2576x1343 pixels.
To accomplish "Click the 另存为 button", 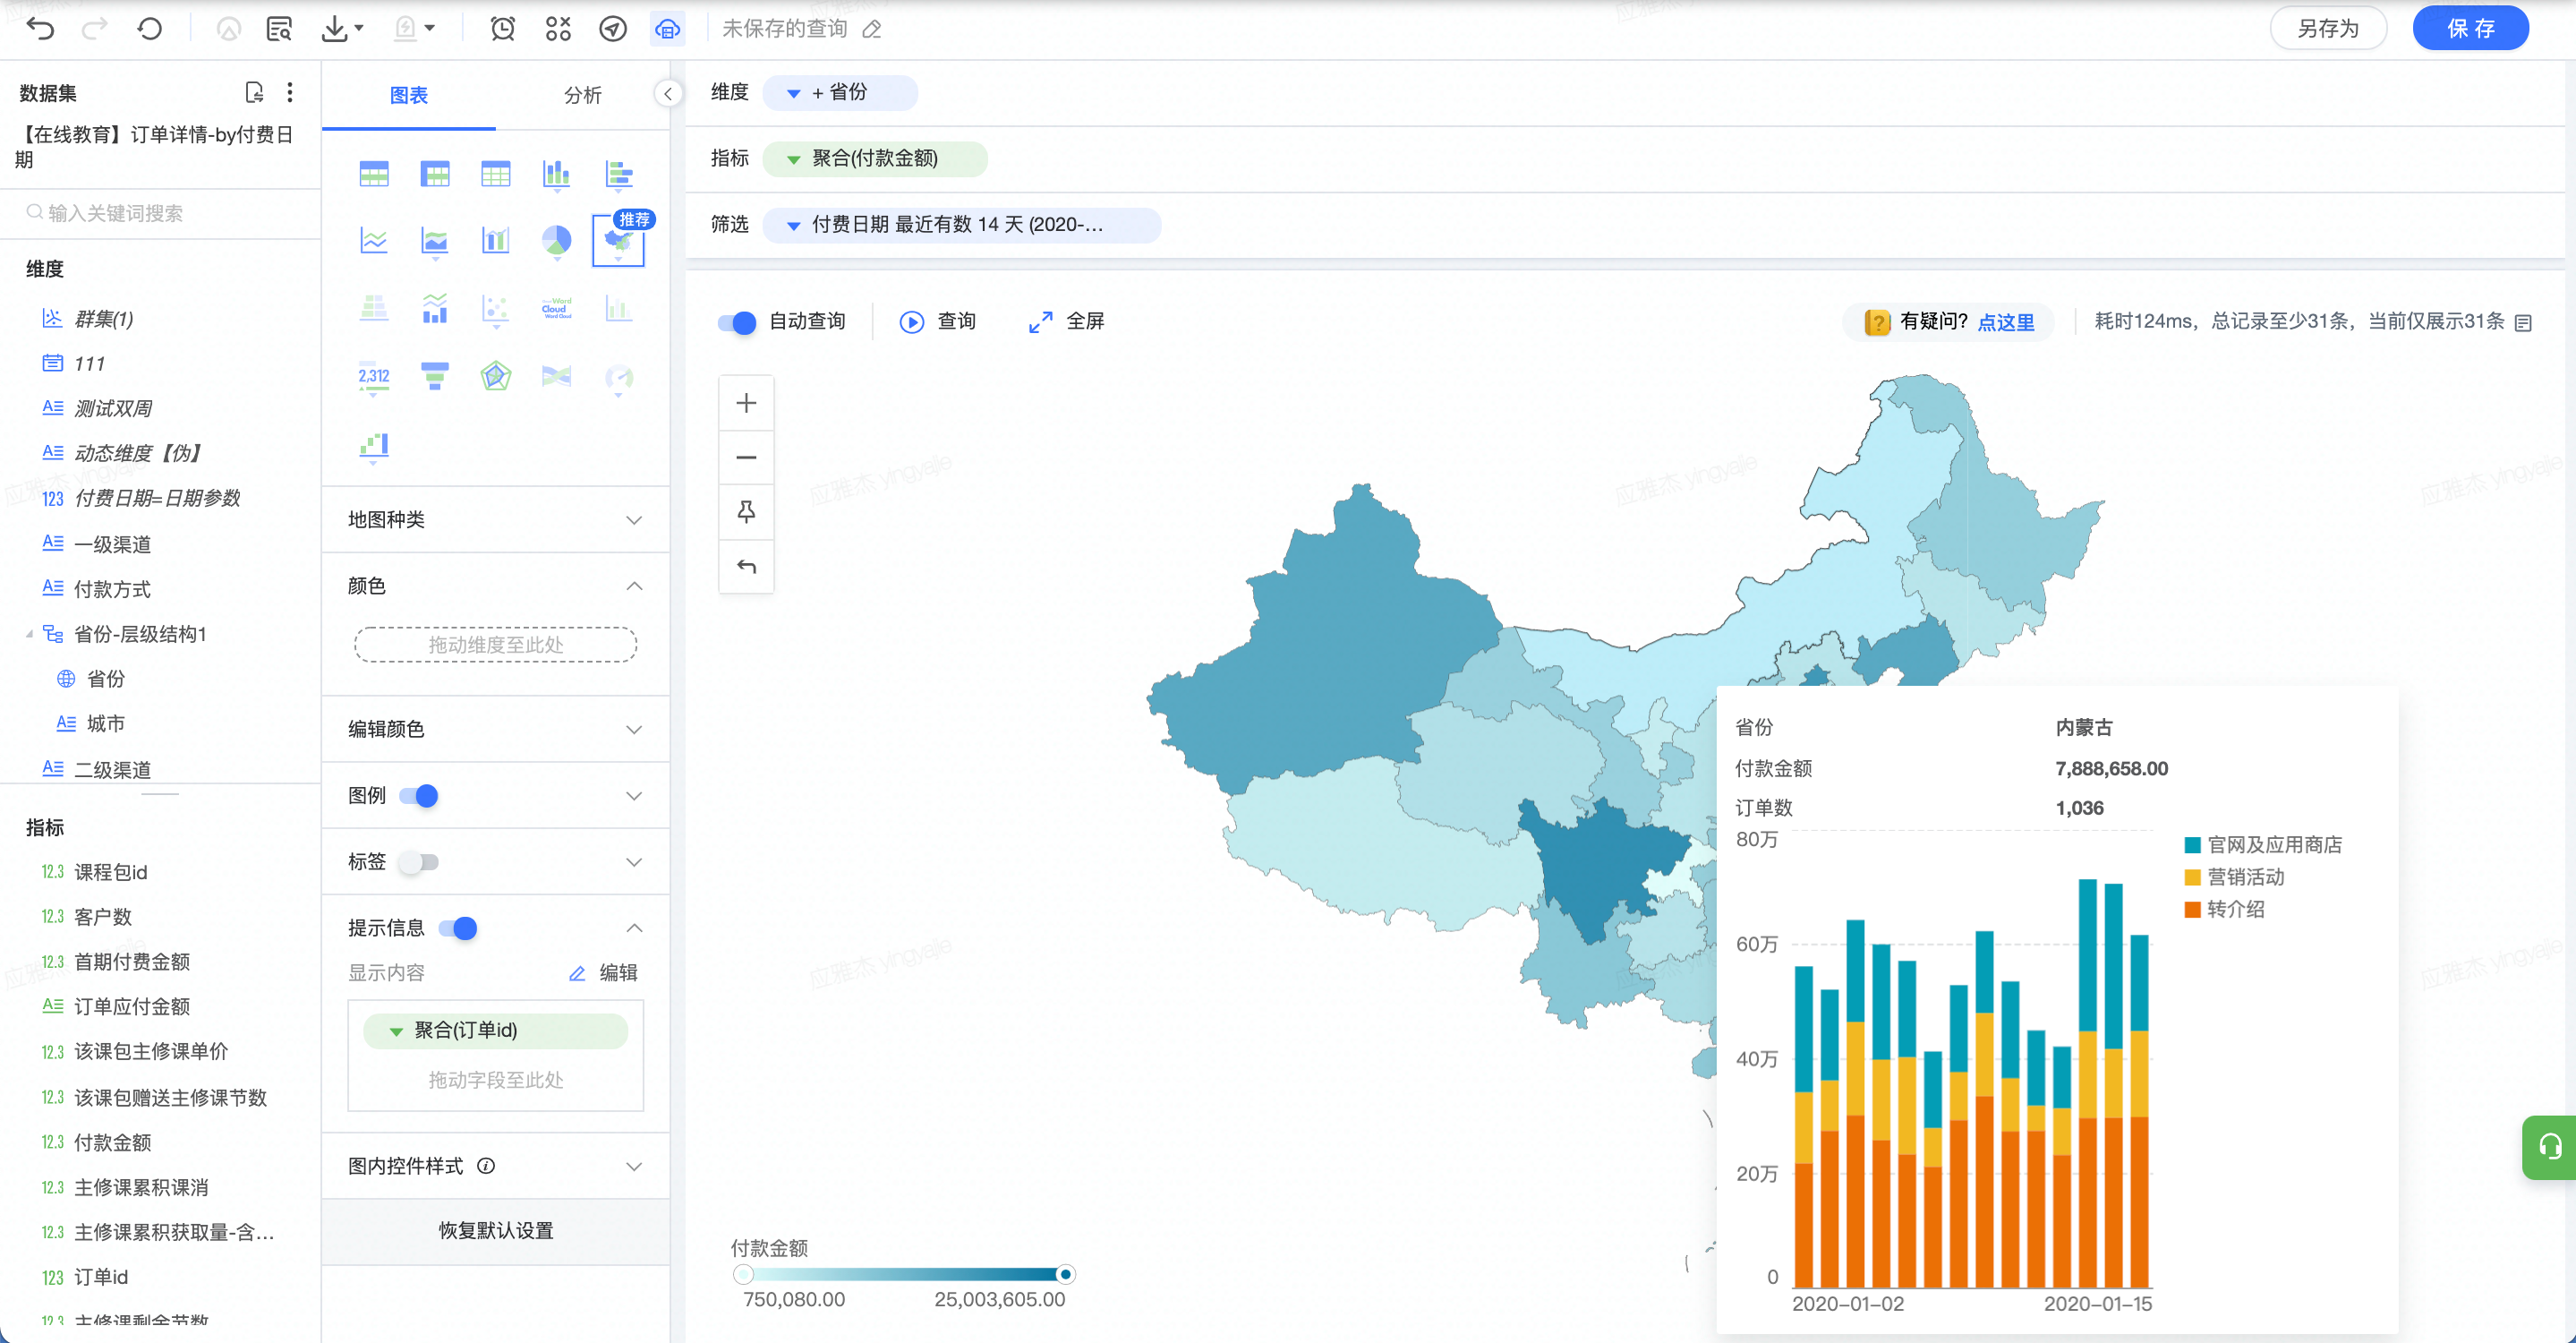I will 2328,28.
